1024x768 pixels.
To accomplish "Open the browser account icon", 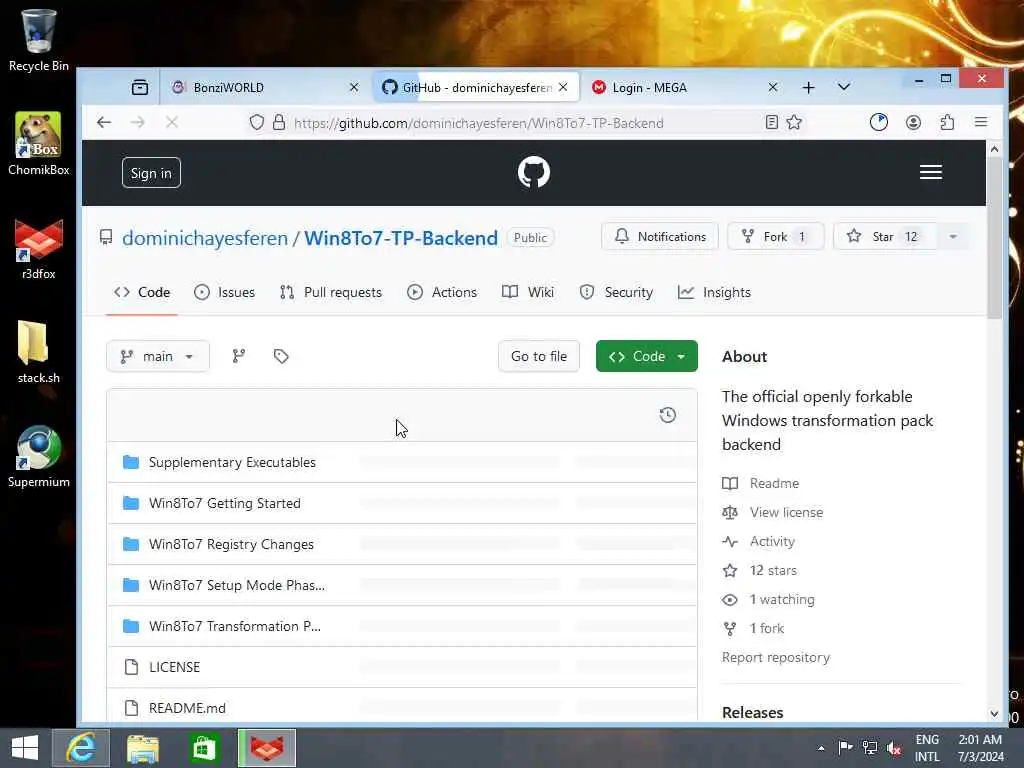I will coord(913,122).
